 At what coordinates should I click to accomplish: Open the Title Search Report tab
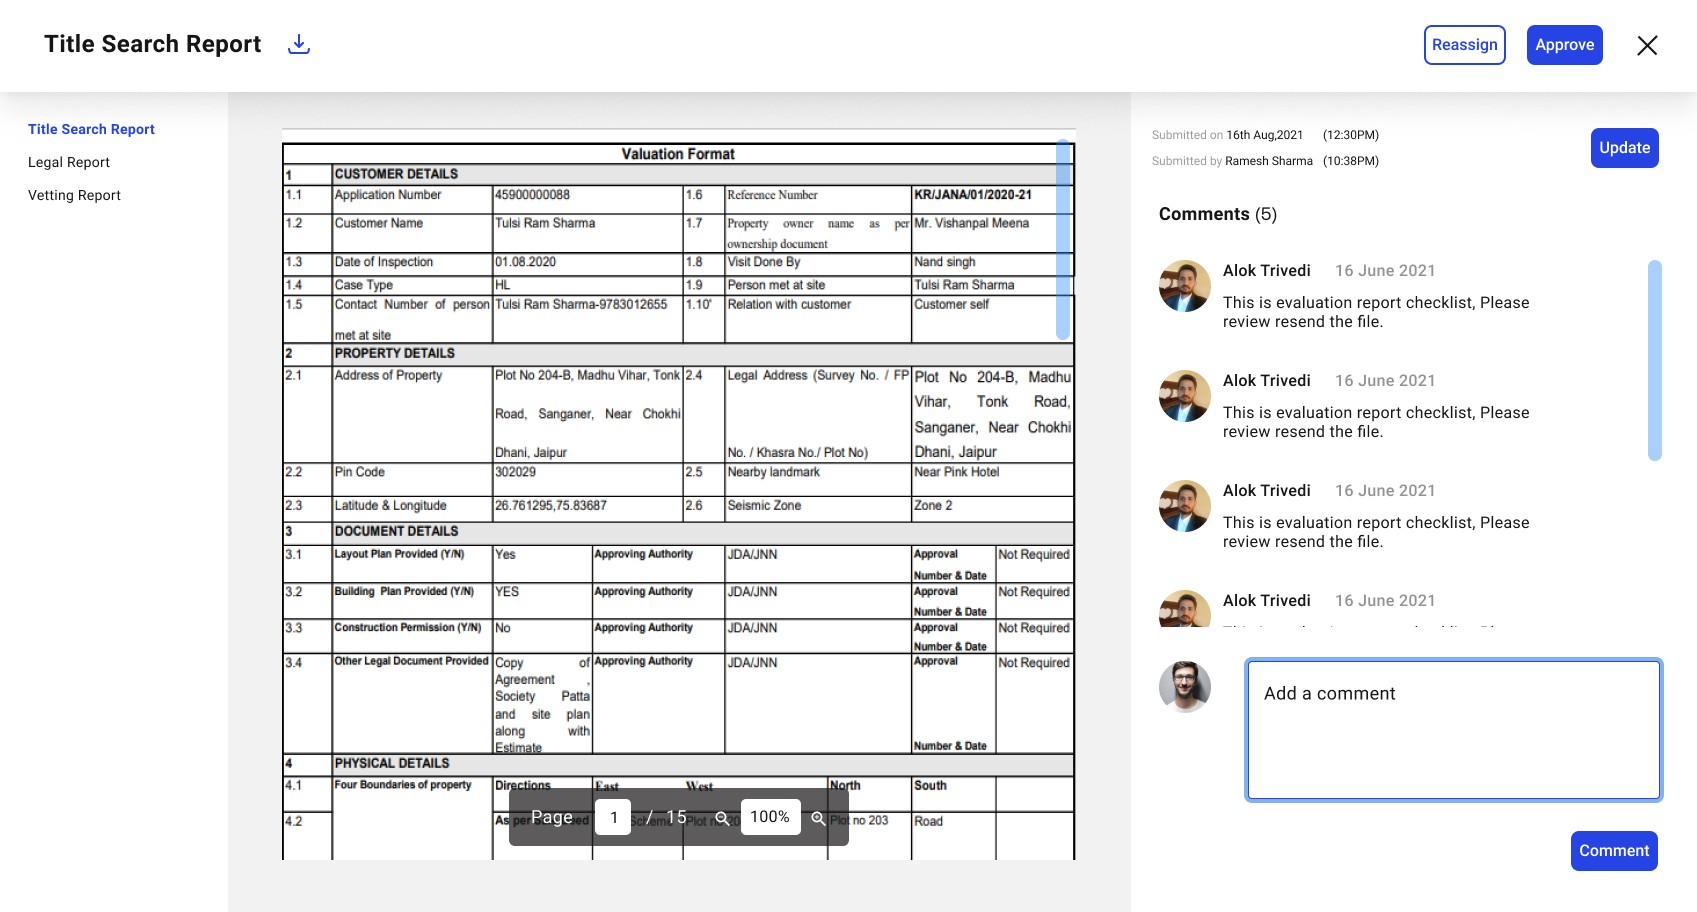91,129
